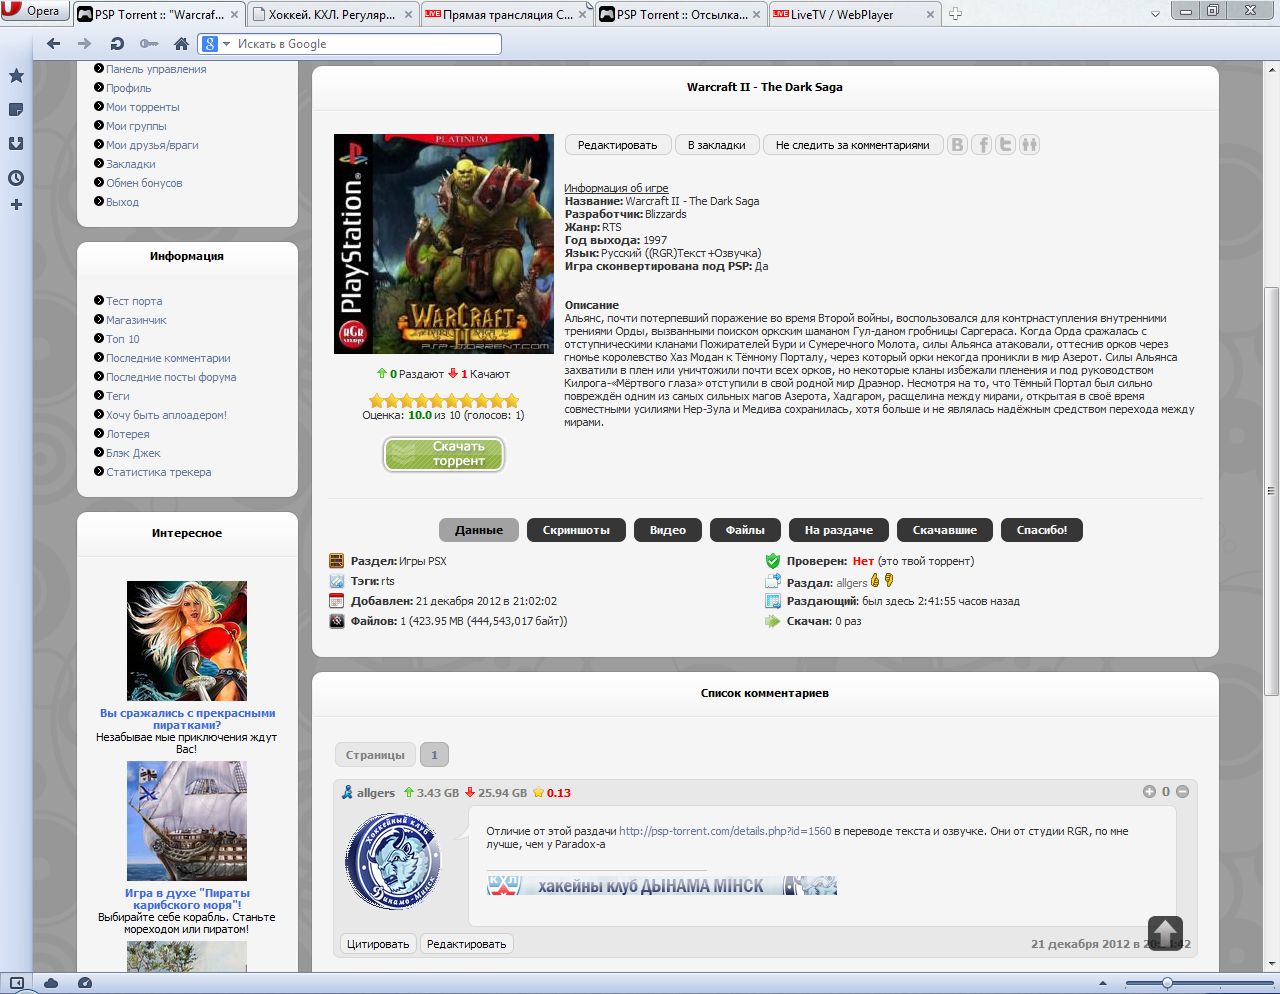
Task: Select the "Скачавшие" tab
Action: tap(945, 530)
